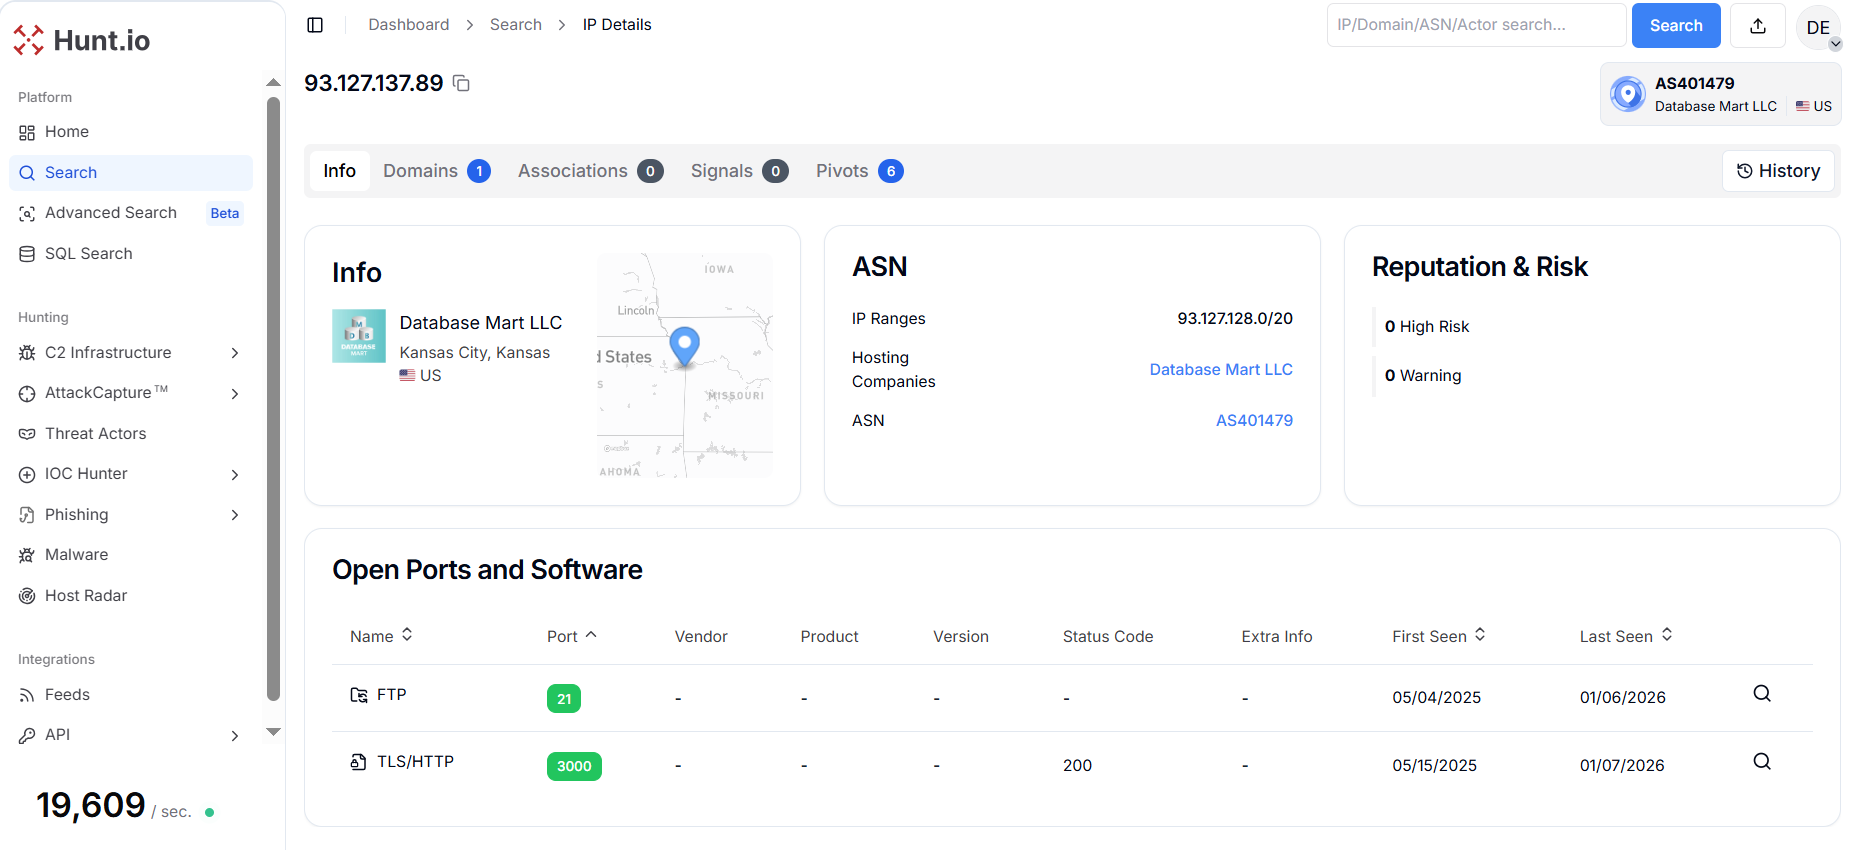
Task: Switch to the Signals tab
Action: click(x=739, y=171)
